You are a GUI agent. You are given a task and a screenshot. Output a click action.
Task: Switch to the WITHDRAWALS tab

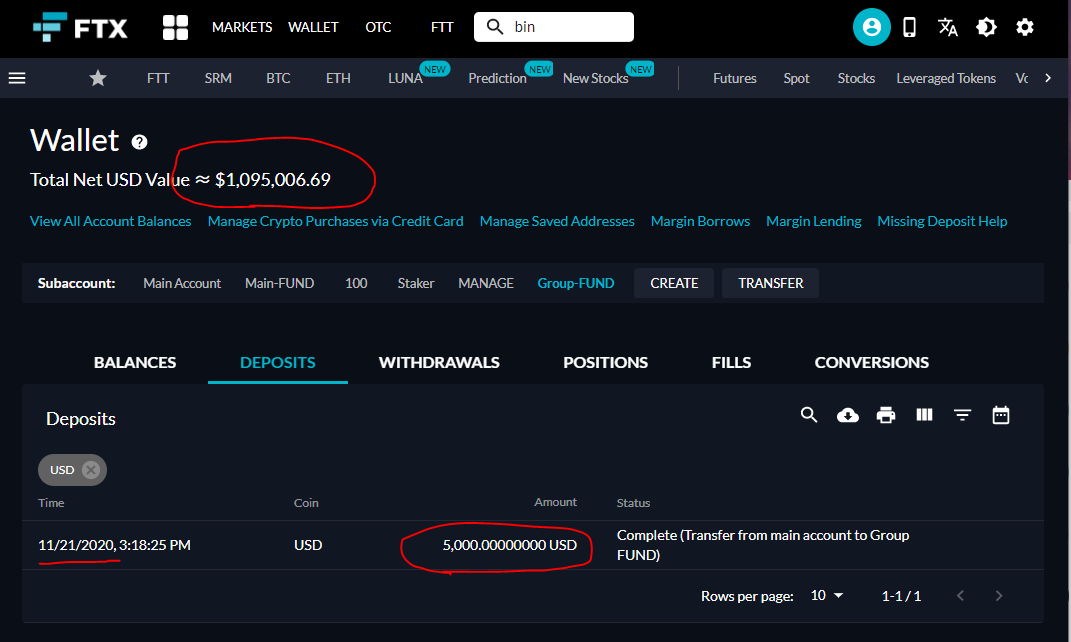(439, 363)
